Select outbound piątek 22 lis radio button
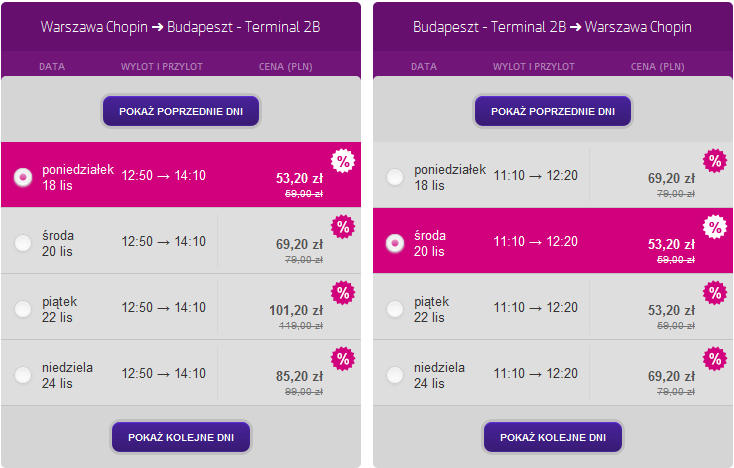734x468 pixels. coord(23,308)
